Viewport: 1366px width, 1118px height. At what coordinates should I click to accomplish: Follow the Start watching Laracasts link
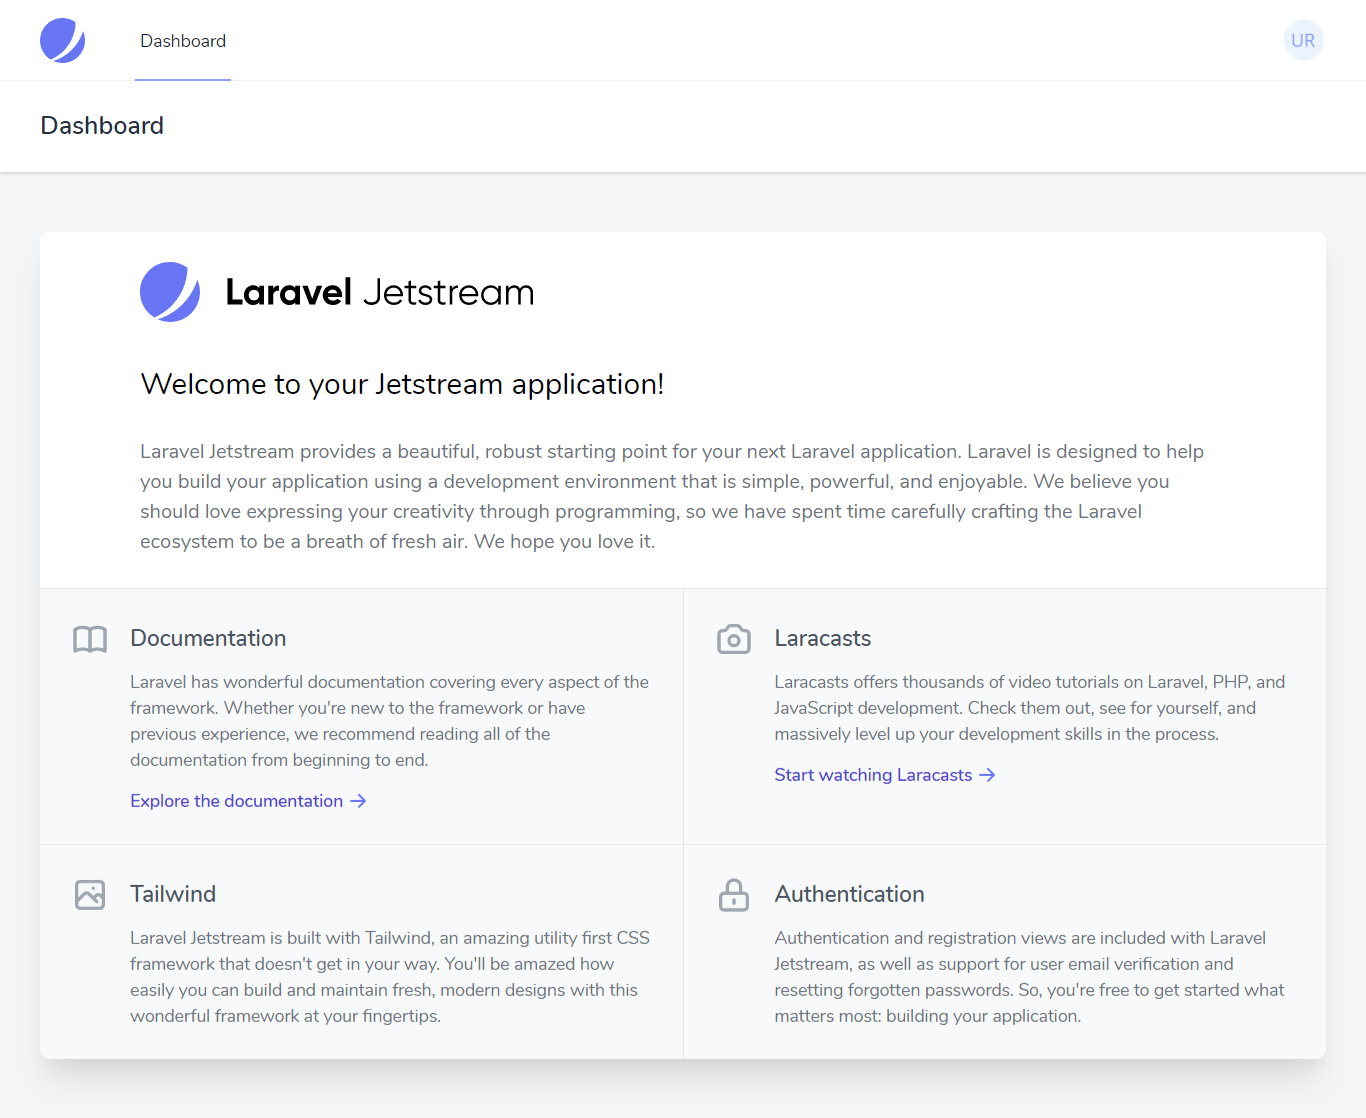click(x=884, y=775)
